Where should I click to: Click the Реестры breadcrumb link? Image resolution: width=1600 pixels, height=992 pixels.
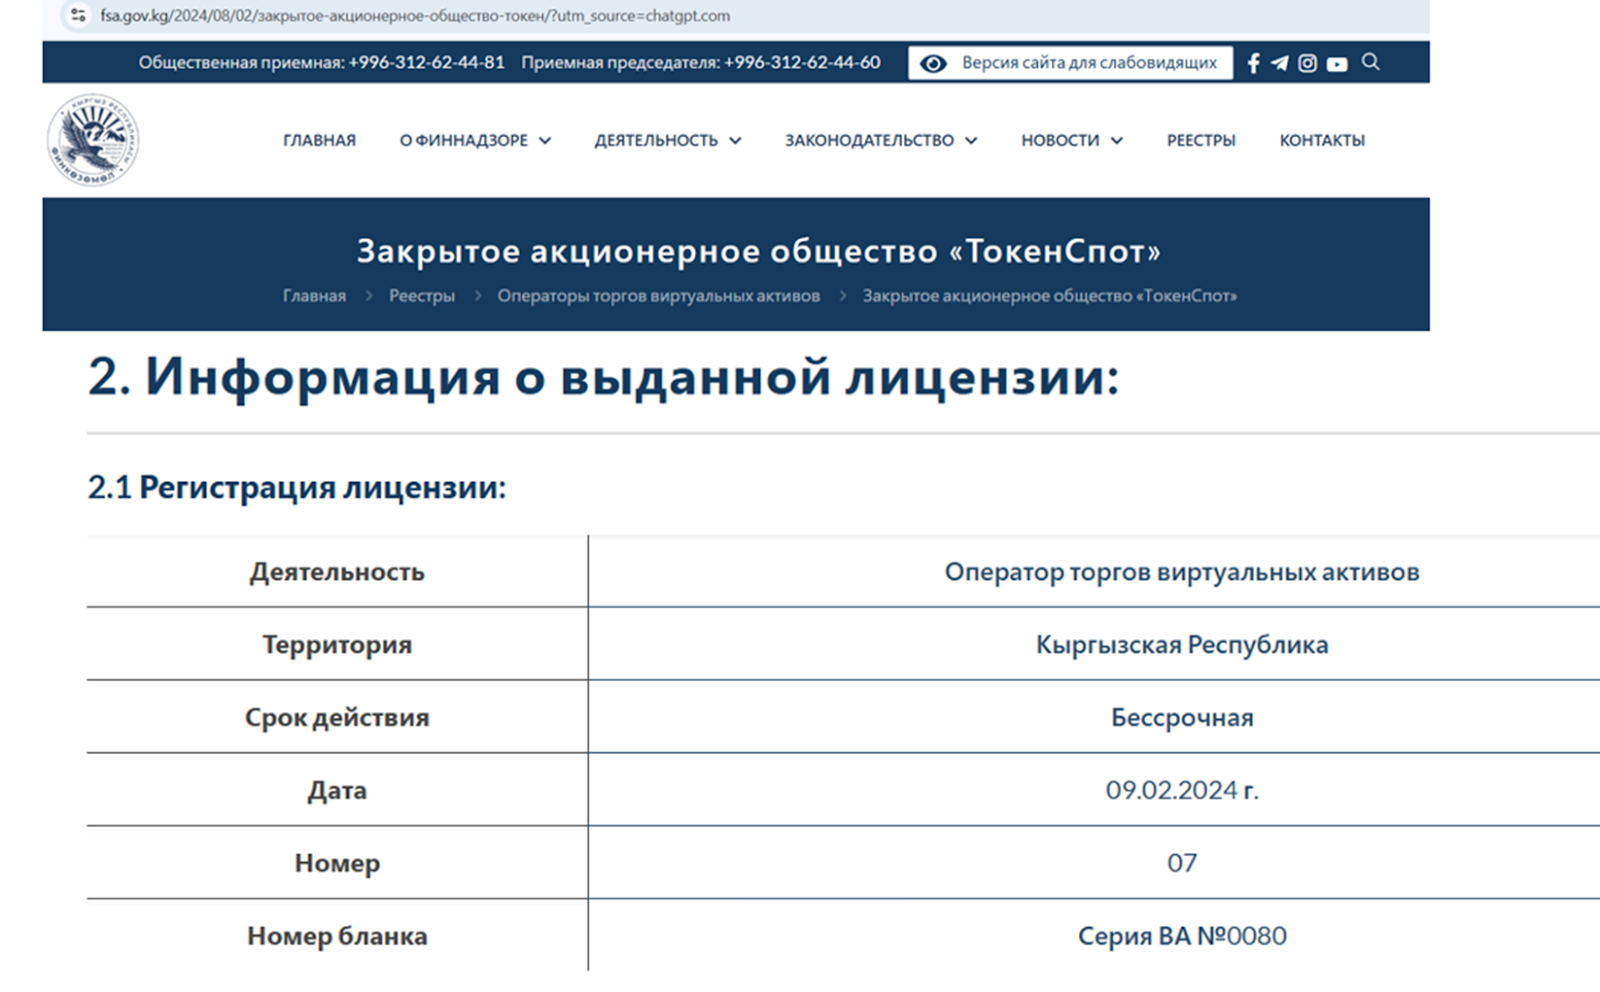click(x=422, y=296)
